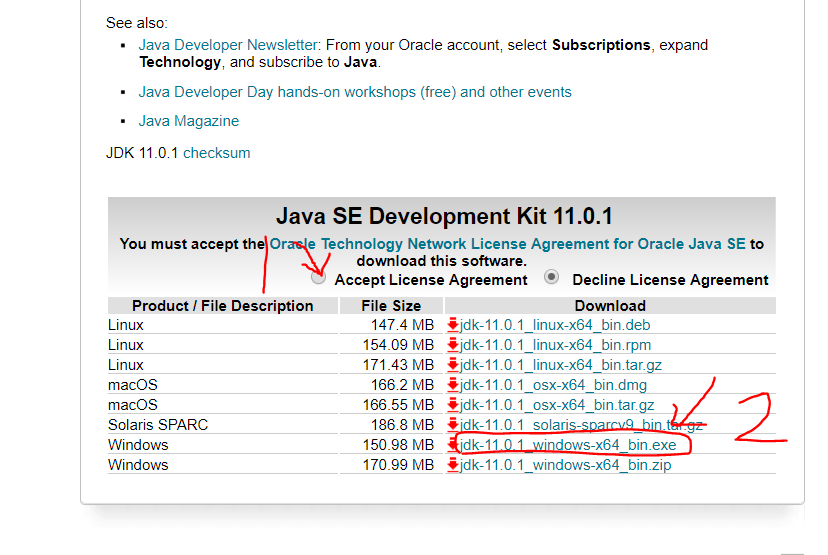This screenshot has width=828, height=555.
Task: Download jdk-11.0.1_windows-x64_bin.exe installer
Action: 568,445
